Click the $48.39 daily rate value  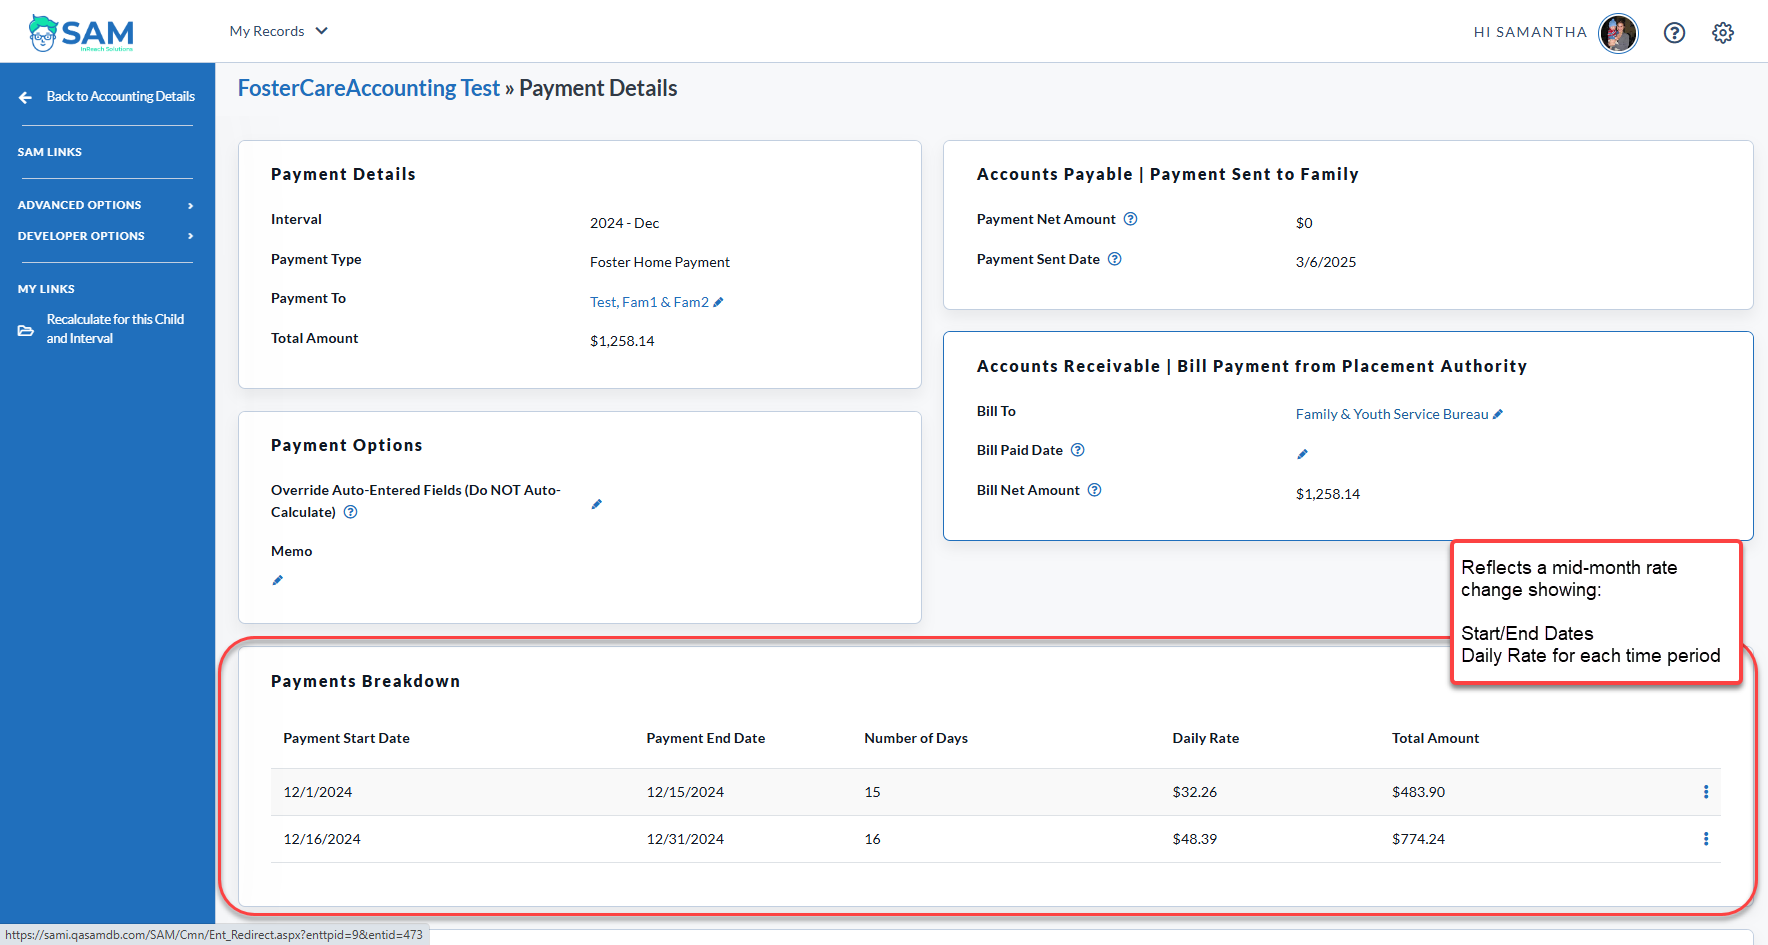[1195, 839]
